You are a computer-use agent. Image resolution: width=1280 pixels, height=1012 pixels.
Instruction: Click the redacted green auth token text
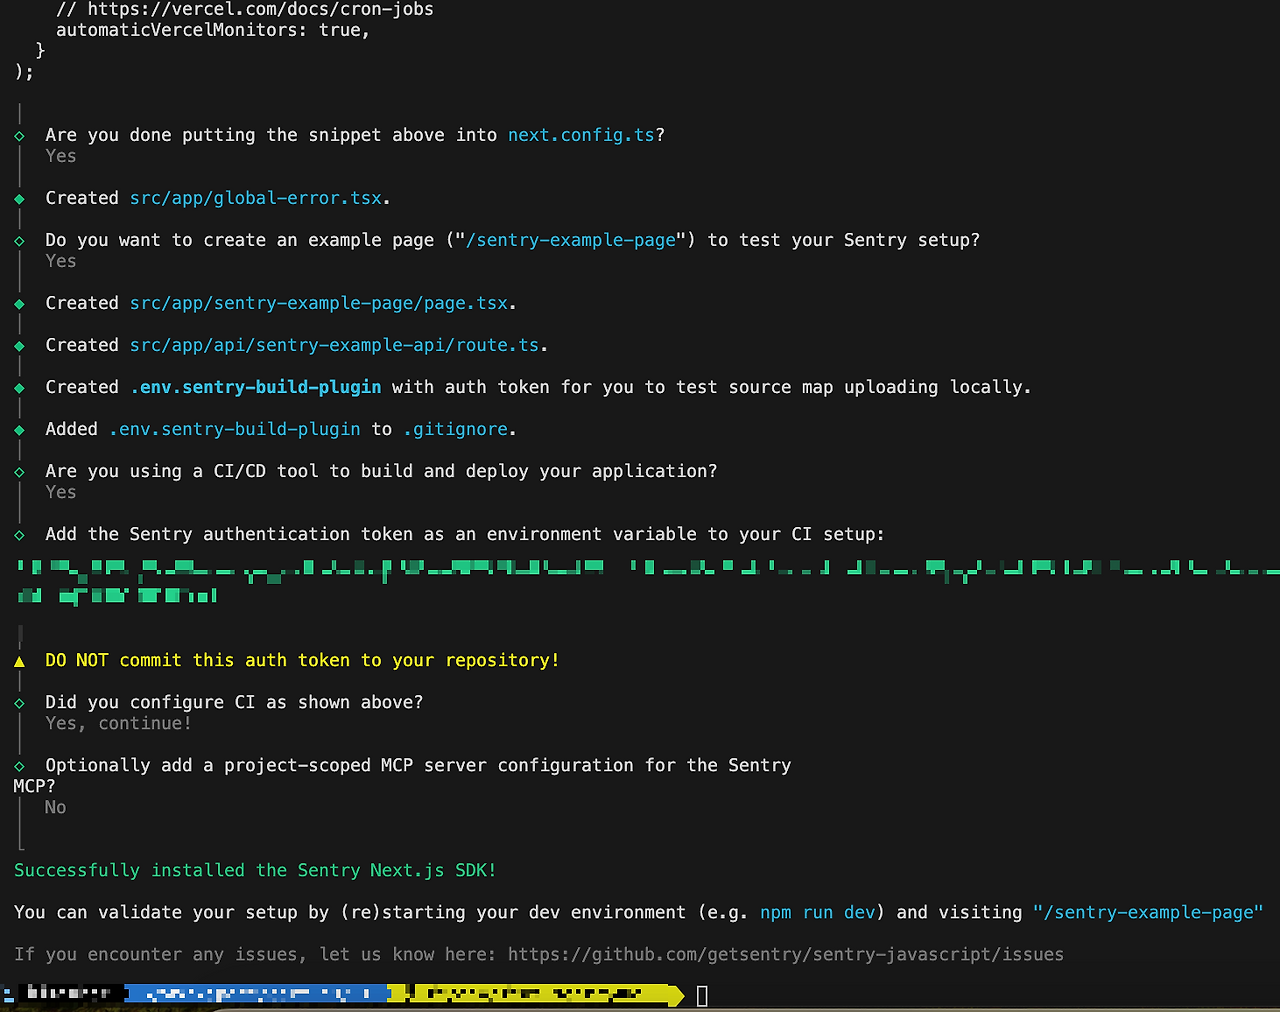point(648,581)
